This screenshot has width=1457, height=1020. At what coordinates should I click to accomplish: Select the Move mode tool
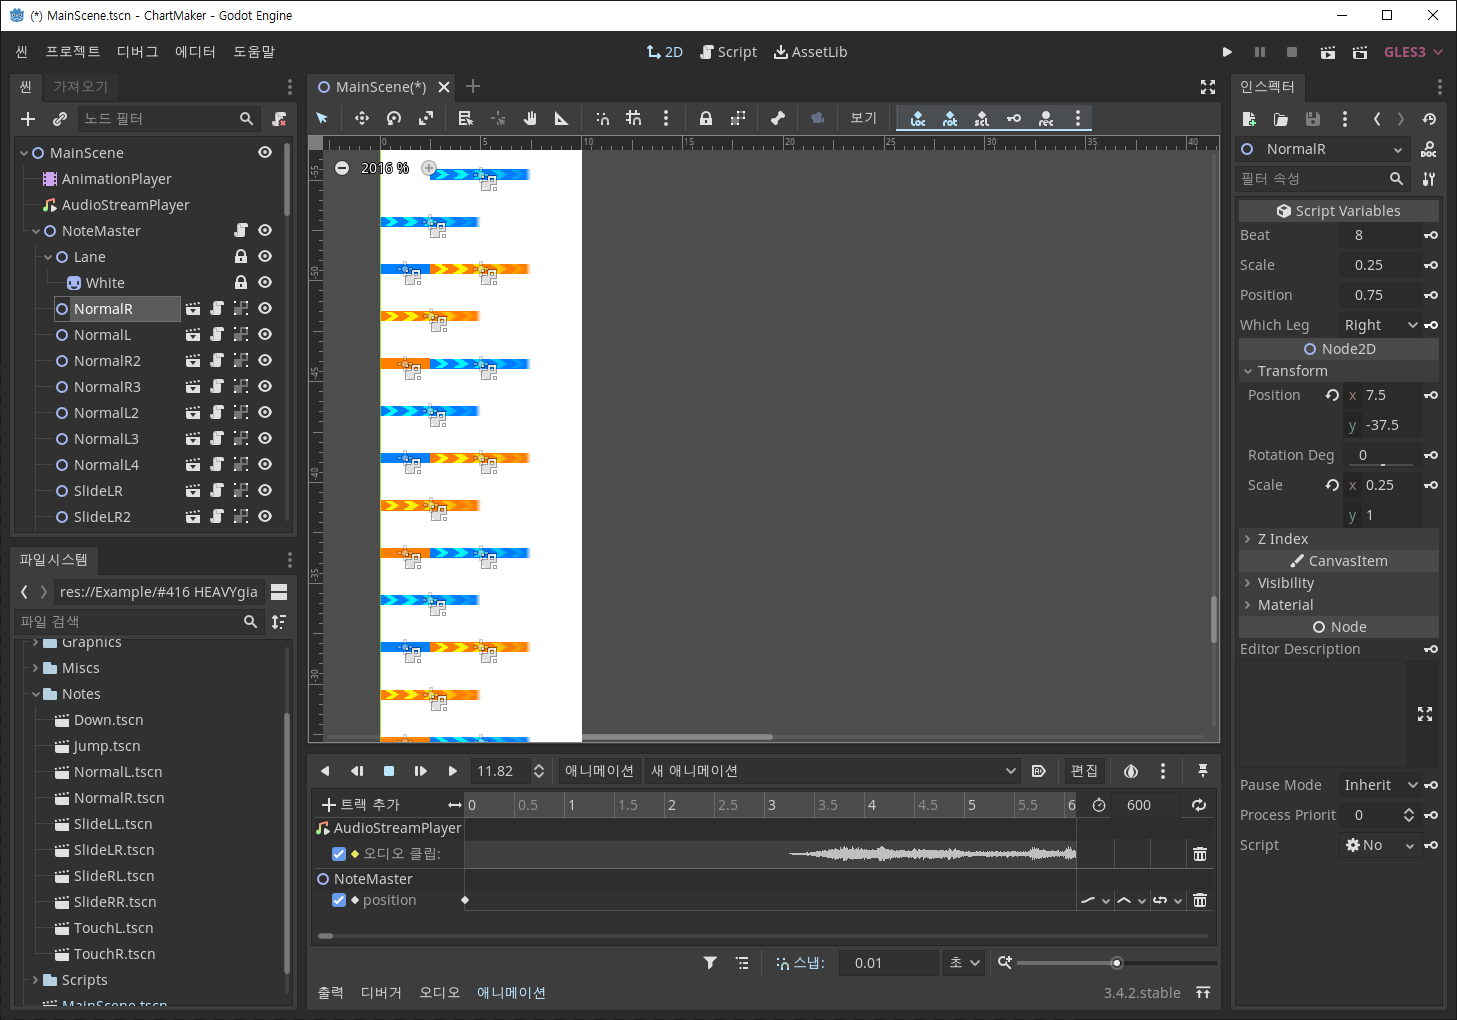[x=362, y=118]
